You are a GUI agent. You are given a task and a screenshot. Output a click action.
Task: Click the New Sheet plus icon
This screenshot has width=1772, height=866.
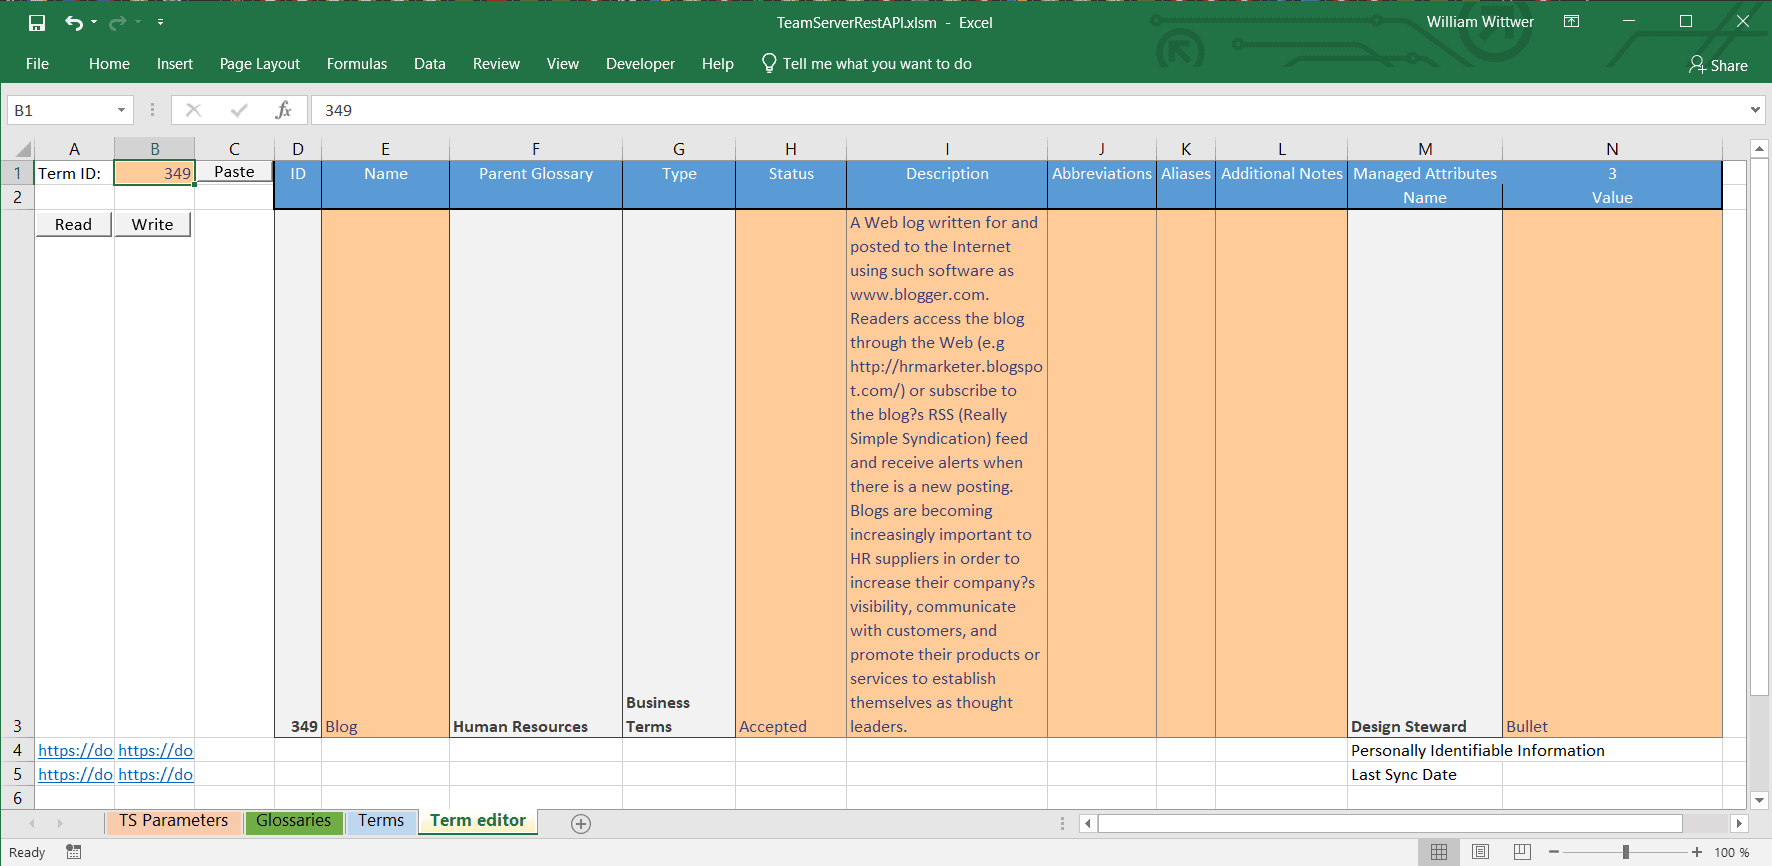(x=581, y=823)
